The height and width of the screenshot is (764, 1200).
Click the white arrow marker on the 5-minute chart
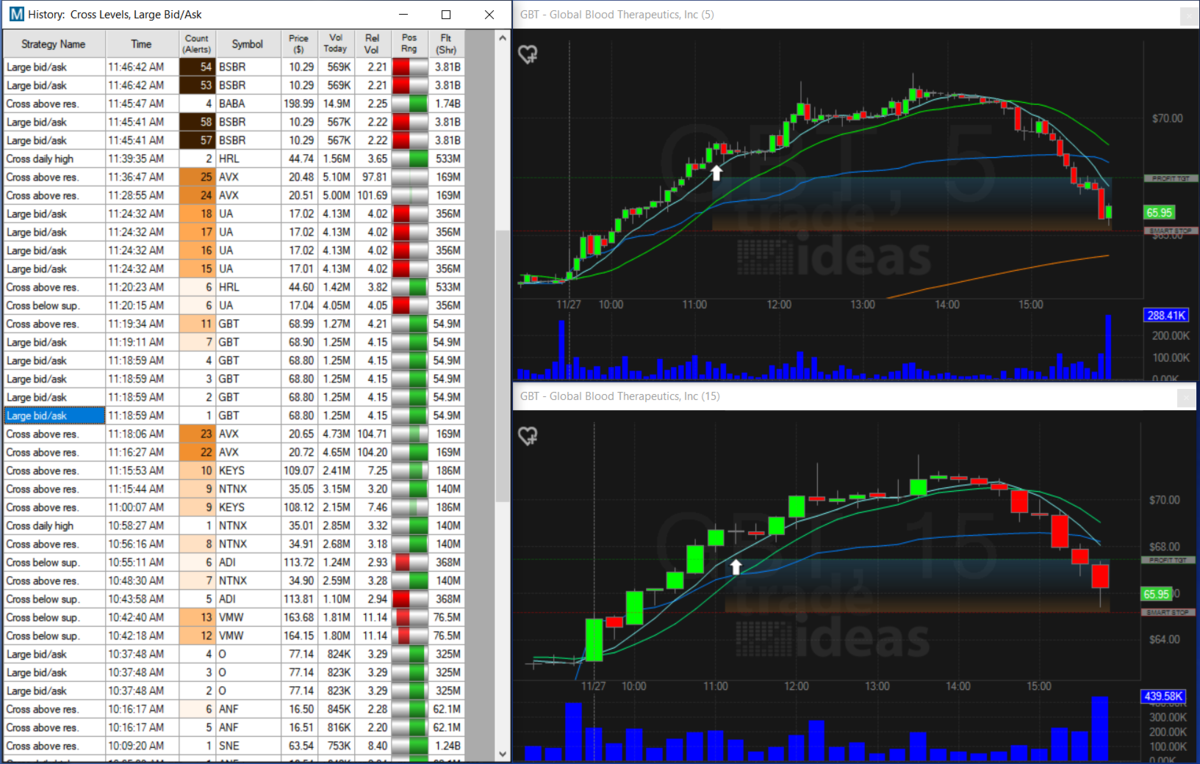click(x=716, y=172)
